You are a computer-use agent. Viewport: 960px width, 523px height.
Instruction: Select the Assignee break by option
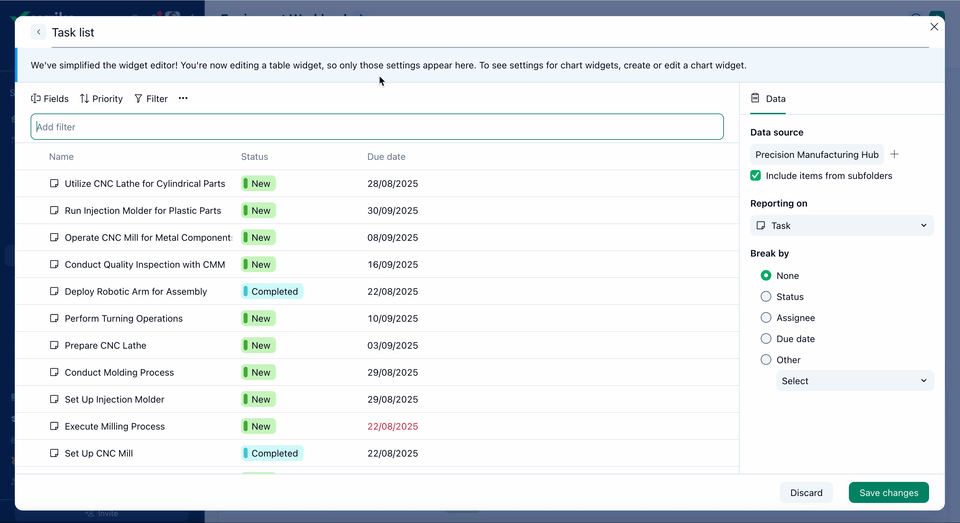click(766, 318)
